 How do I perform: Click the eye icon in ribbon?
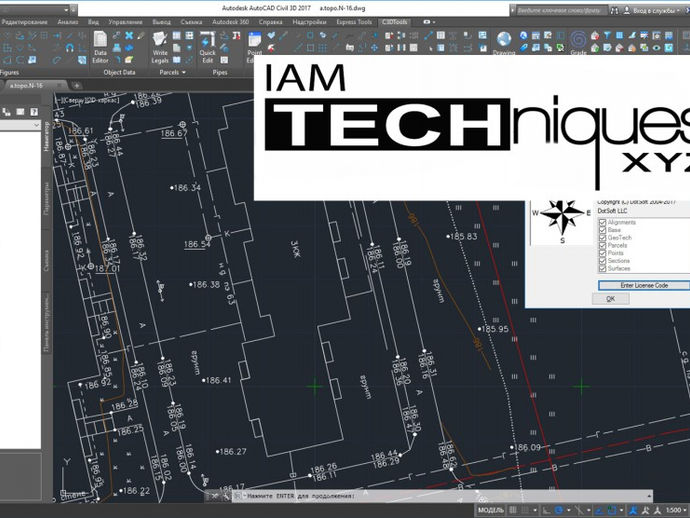pyautogui.click(x=657, y=48)
